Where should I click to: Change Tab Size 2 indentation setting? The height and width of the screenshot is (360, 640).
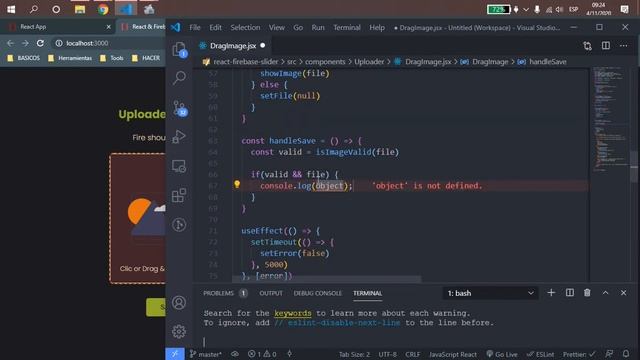pos(354,354)
